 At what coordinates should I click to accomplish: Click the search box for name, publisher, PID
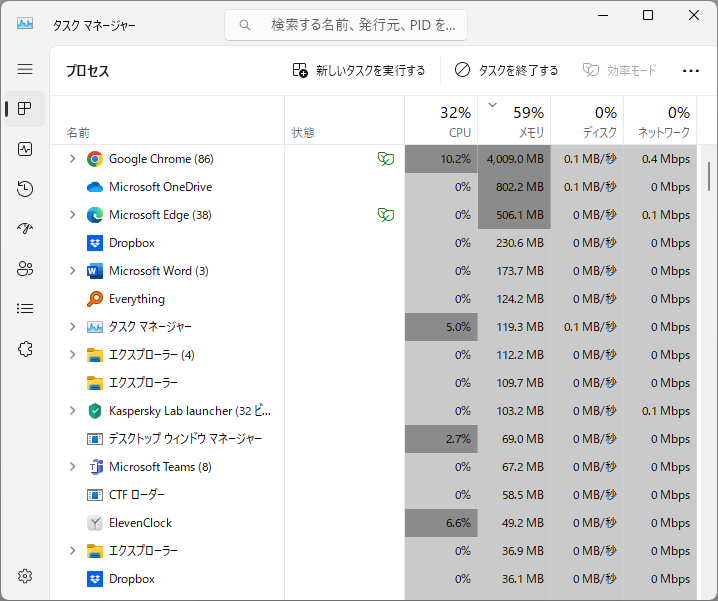(346, 25)
